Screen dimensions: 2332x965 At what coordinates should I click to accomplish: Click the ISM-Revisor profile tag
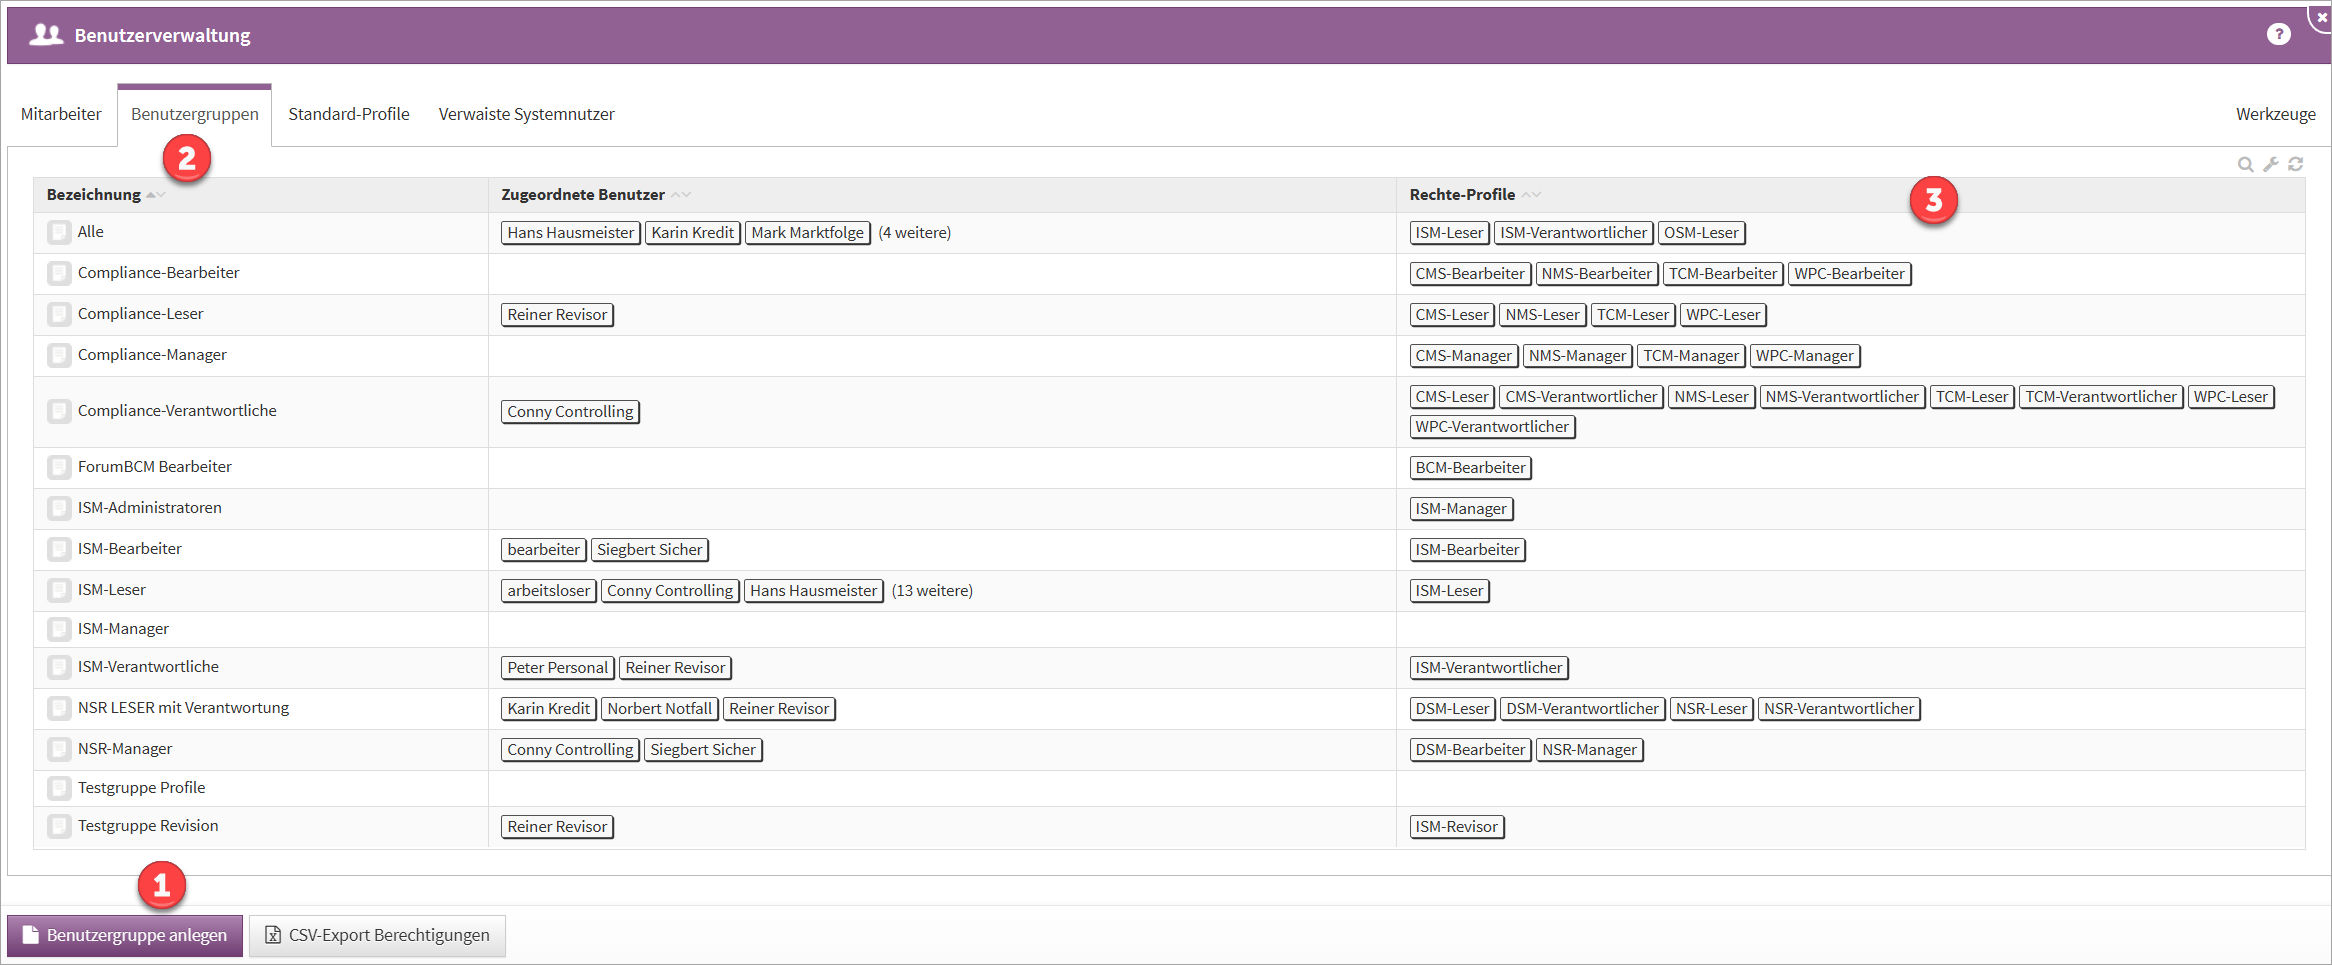(1456, 827)
